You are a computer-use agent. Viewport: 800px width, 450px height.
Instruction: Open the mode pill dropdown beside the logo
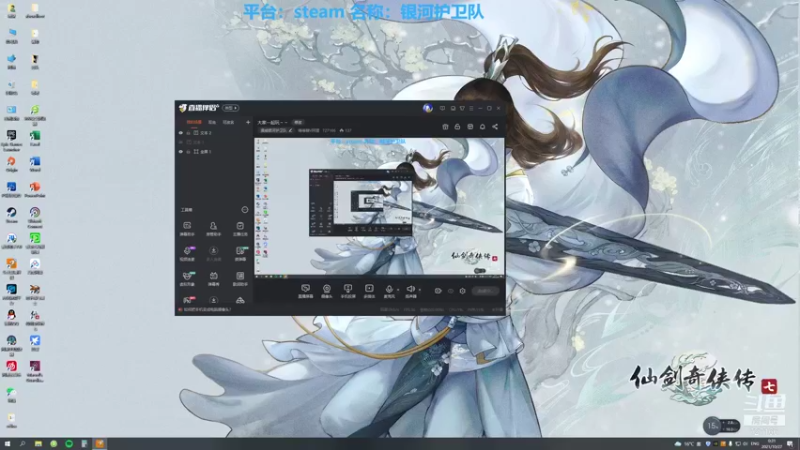231,108
